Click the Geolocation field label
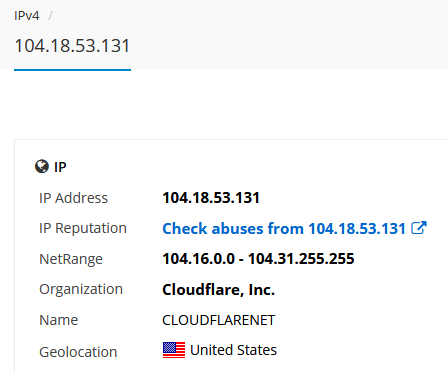 pos(78,352)
